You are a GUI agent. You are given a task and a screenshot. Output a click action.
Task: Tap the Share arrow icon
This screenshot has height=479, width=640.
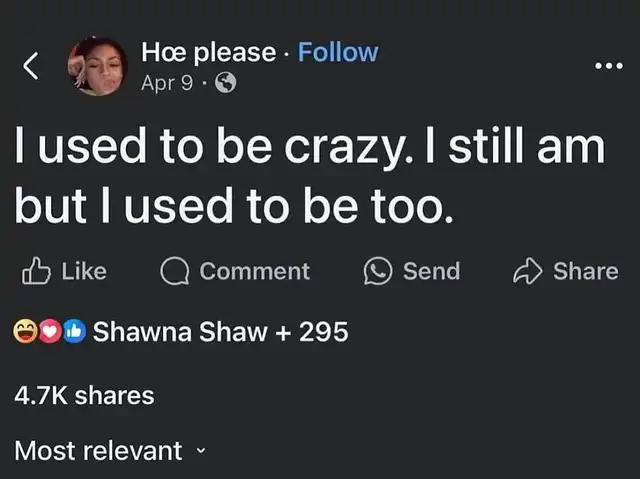pyautogui.click(x=527, y=271)
